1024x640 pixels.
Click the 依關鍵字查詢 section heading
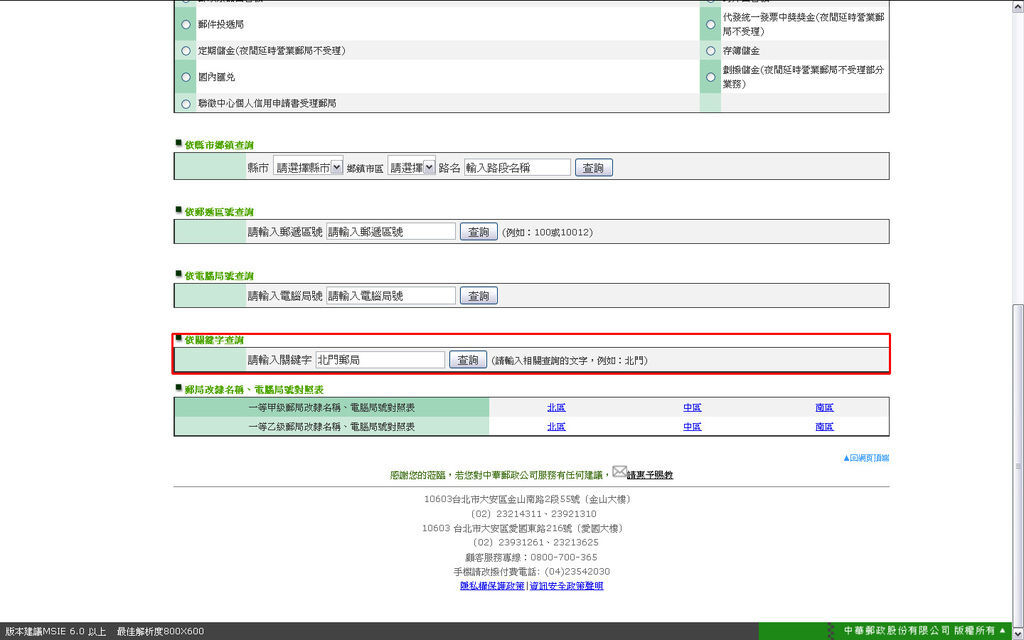point(214,340)
